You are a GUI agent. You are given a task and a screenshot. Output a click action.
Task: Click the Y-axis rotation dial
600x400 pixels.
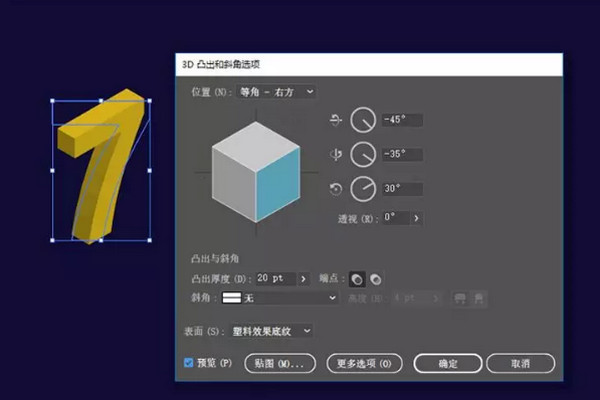(x=364, y=155)
